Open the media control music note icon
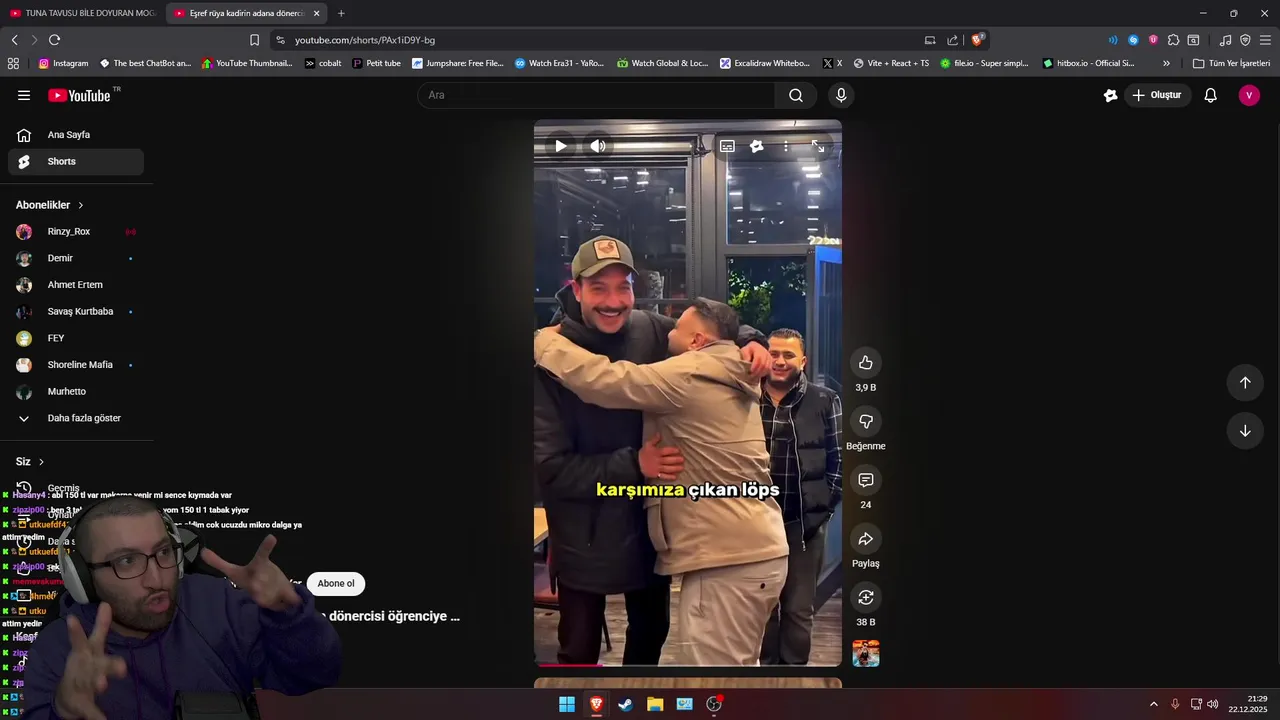This screenshot has height=720, width=1280. (1225, 40)
